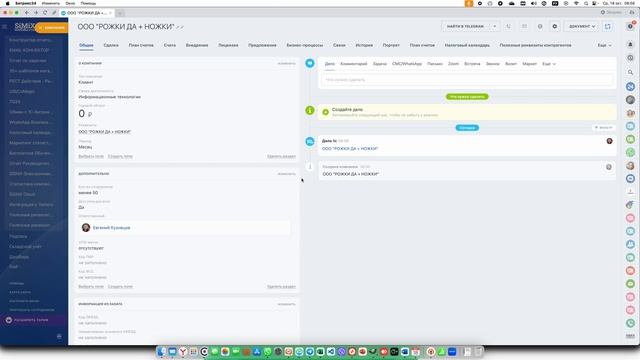The image size is (640, 360).
Task: Open the company link in the Дело 1с entry
Action: click(350, 149)
